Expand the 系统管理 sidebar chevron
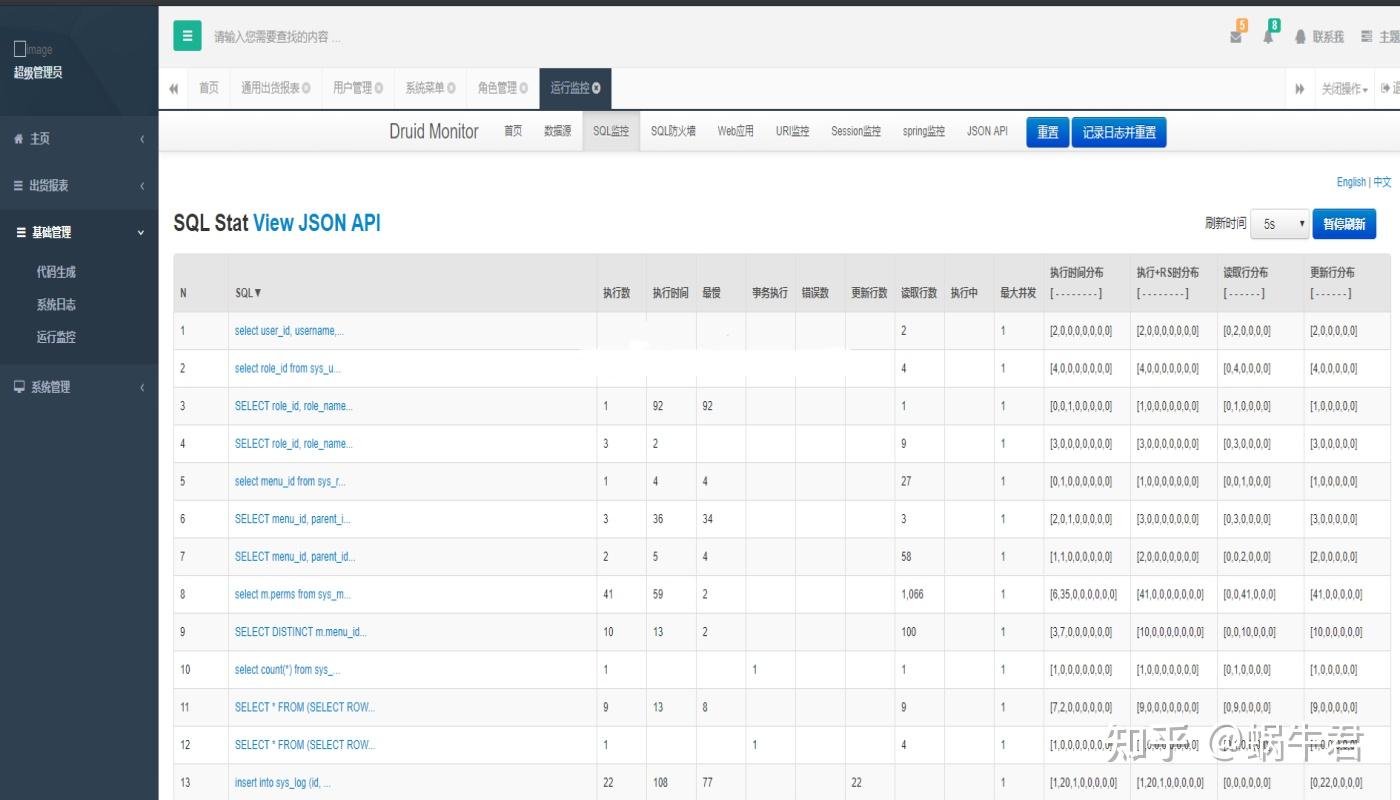Screen dimensions: 1400x800 click(142, 387)
